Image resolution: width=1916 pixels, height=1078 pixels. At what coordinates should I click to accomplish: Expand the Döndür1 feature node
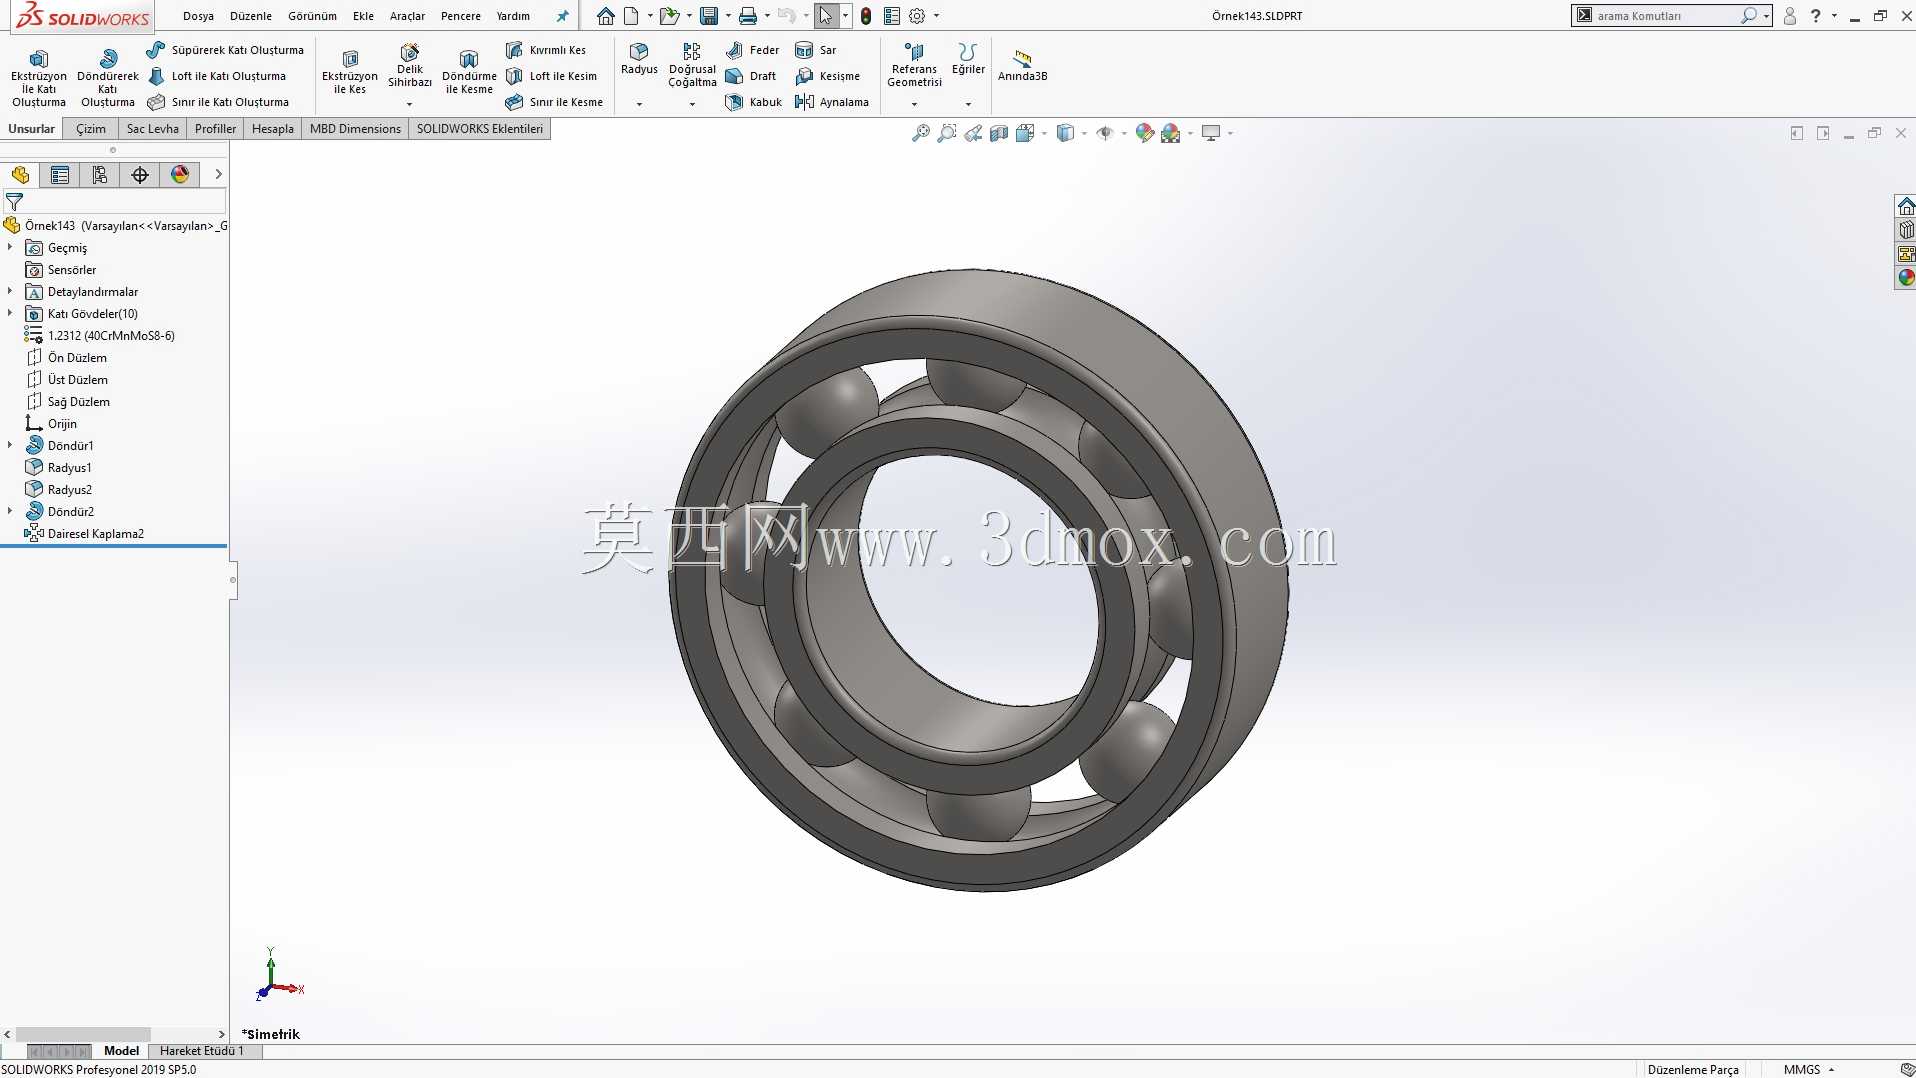tap(10, 445)
